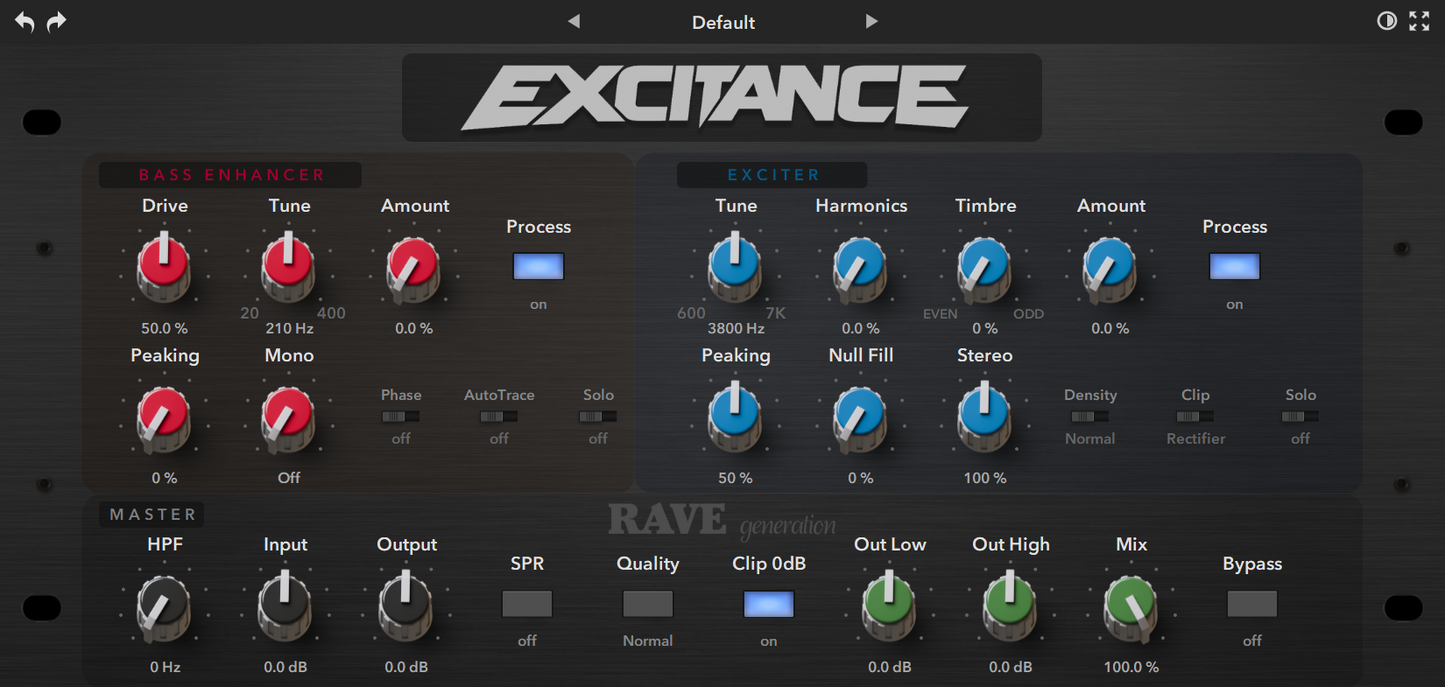Toggle the contrast theme icon

[1387, 21]
